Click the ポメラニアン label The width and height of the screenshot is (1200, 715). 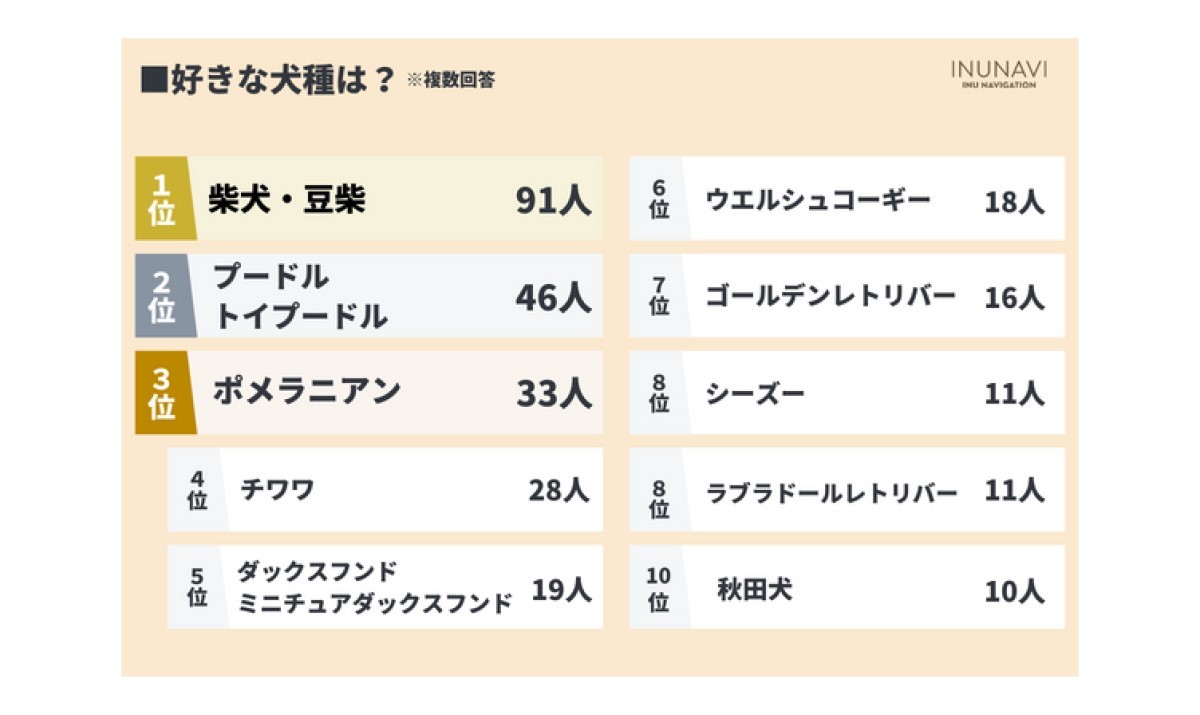click(x=306, y=391)
